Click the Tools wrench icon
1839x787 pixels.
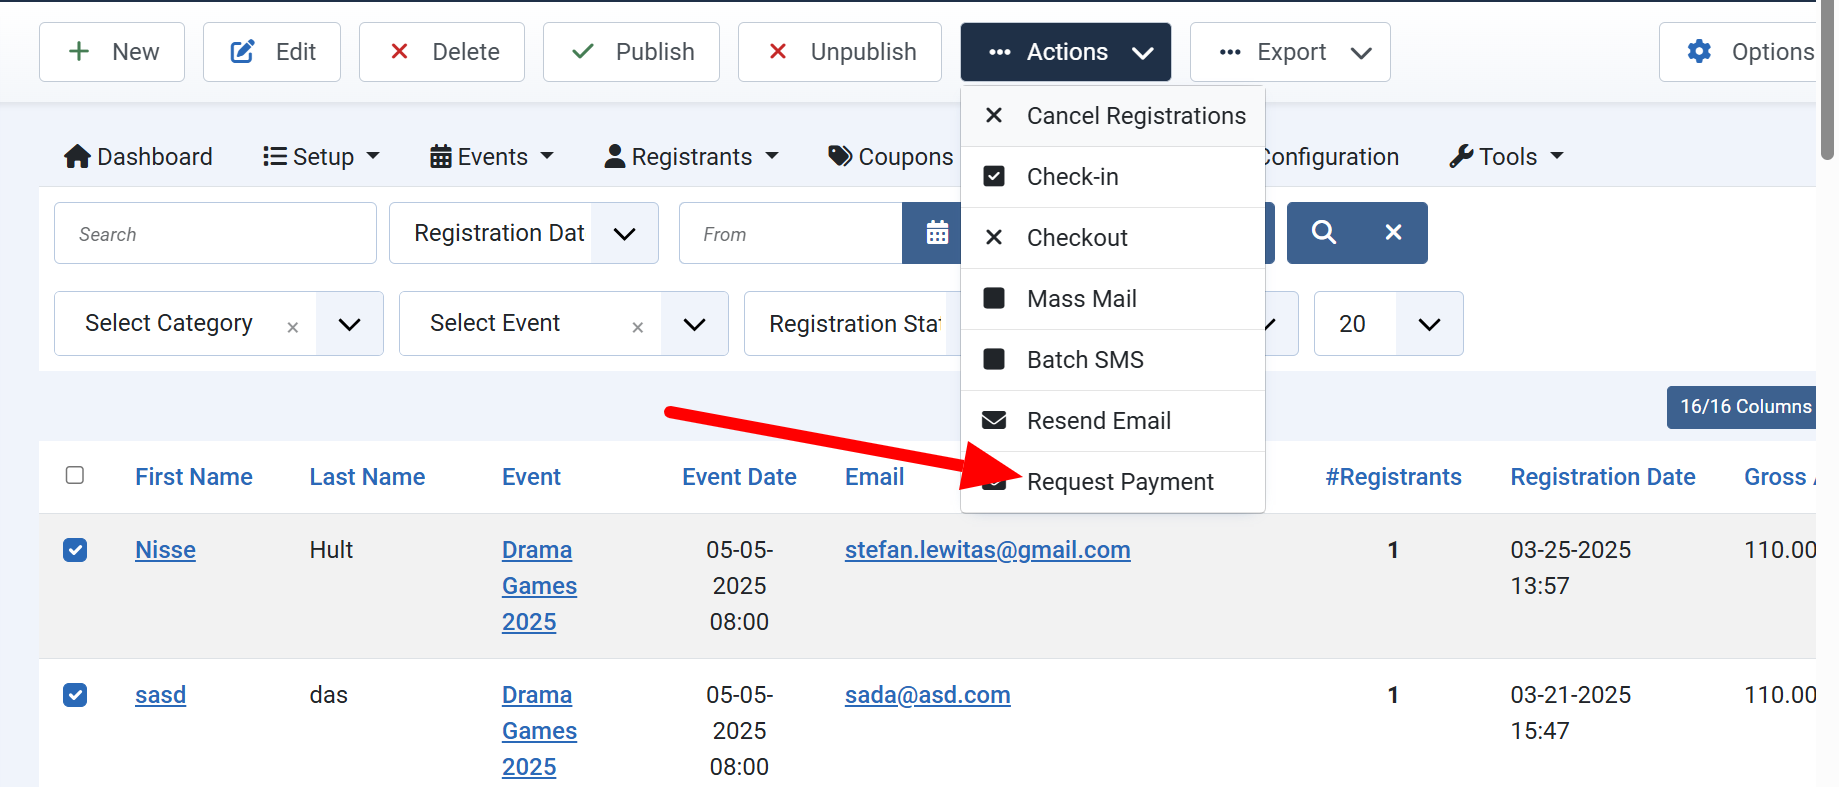(1461, 156)
